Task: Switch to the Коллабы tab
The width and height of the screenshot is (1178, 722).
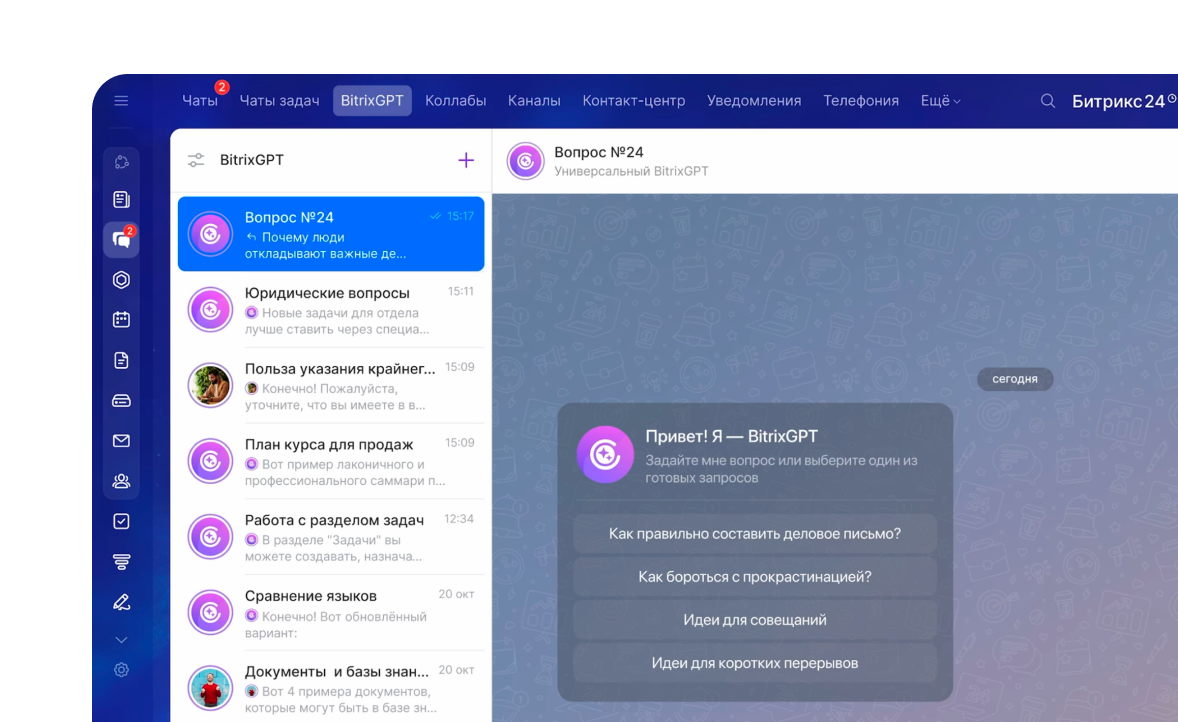Action: click(455, 101)
